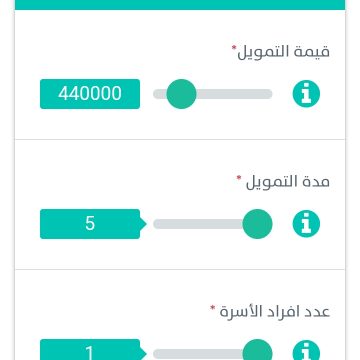Click the عدد افراد الأسرة label
The image size is (360, 360).
pos(275,311)
